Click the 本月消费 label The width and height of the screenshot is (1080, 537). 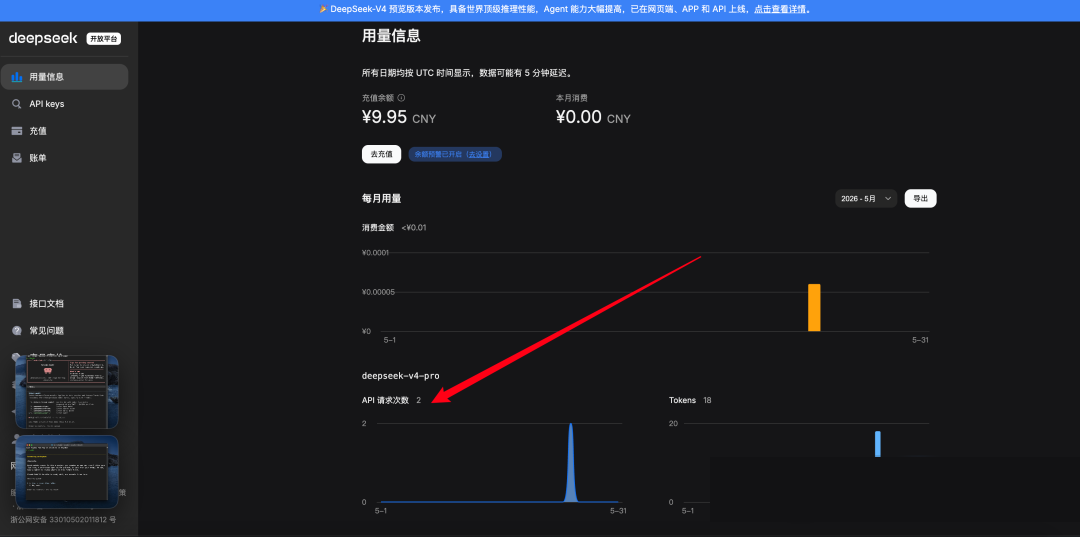click(x=572, y=98)
